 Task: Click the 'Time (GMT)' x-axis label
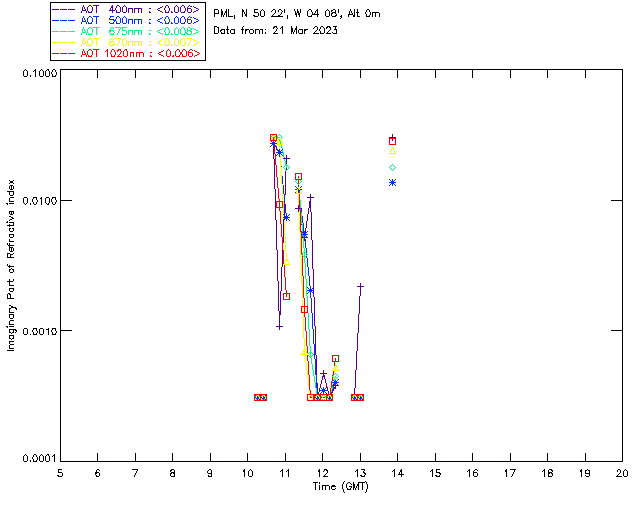(x=341, y=487)
